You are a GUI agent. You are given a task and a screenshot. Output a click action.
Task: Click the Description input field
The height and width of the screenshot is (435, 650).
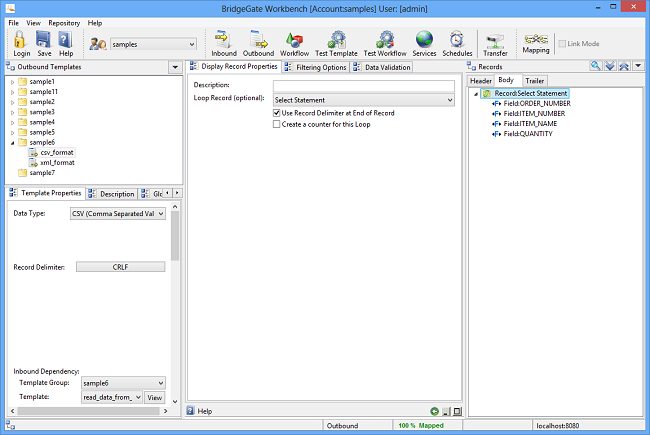364,86
